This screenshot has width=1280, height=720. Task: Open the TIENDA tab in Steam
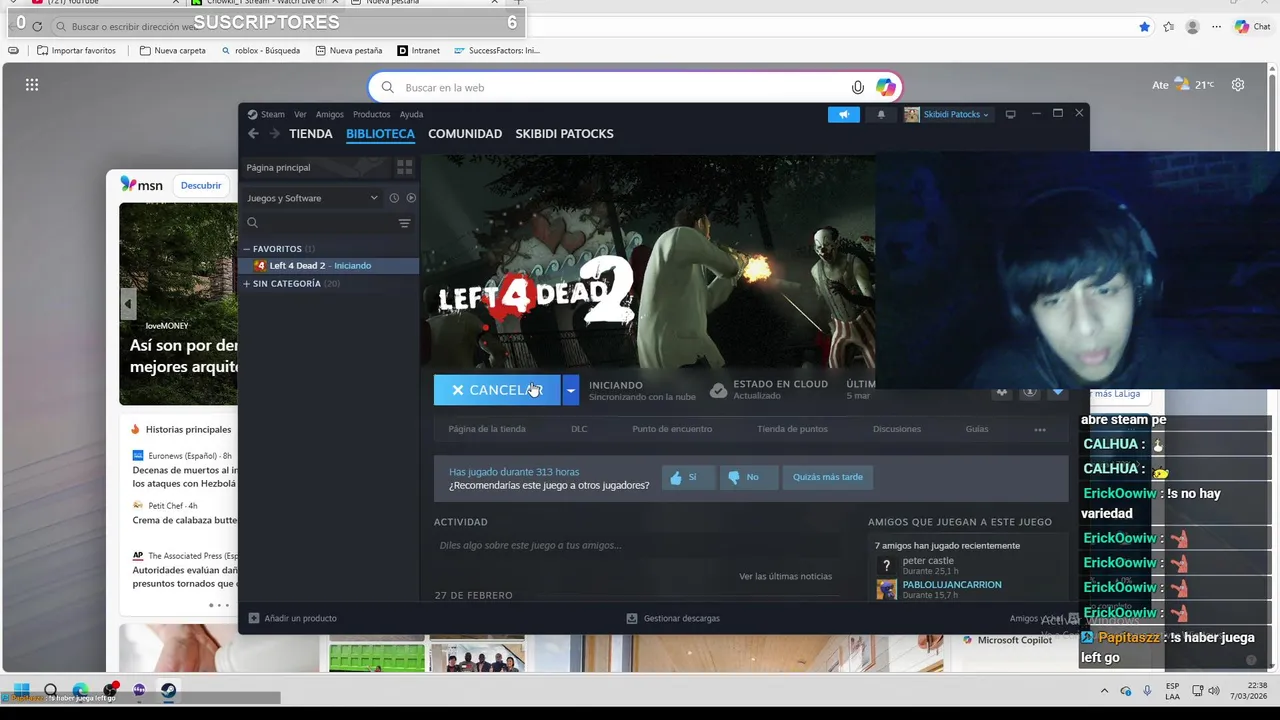click(311, 134)
